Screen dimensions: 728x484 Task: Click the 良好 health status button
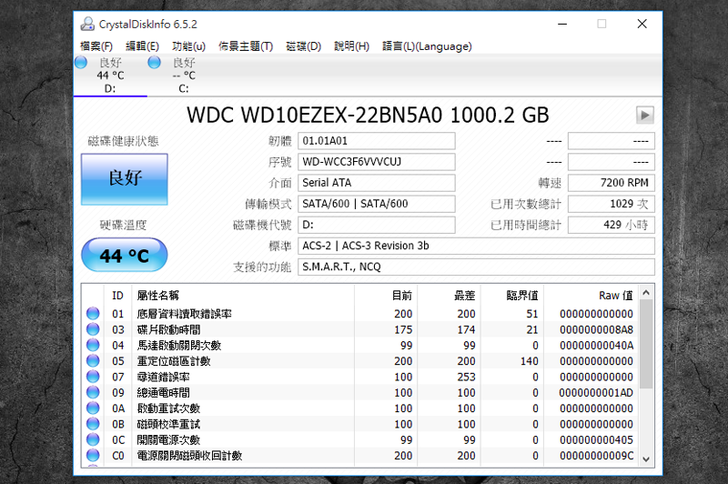pyautogui.click(x=124, y=179)
